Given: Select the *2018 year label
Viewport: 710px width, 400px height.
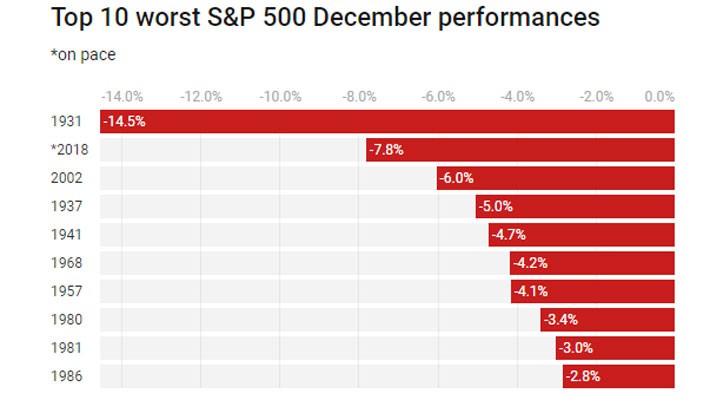Looking at the screenshot, I should [x=67, y=150].
